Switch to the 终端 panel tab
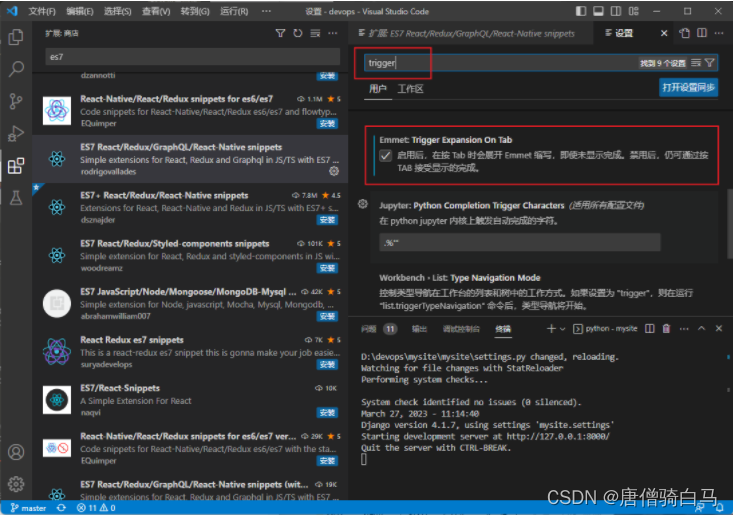This screenshot has height=517, width=733. (x=503, y=329)
